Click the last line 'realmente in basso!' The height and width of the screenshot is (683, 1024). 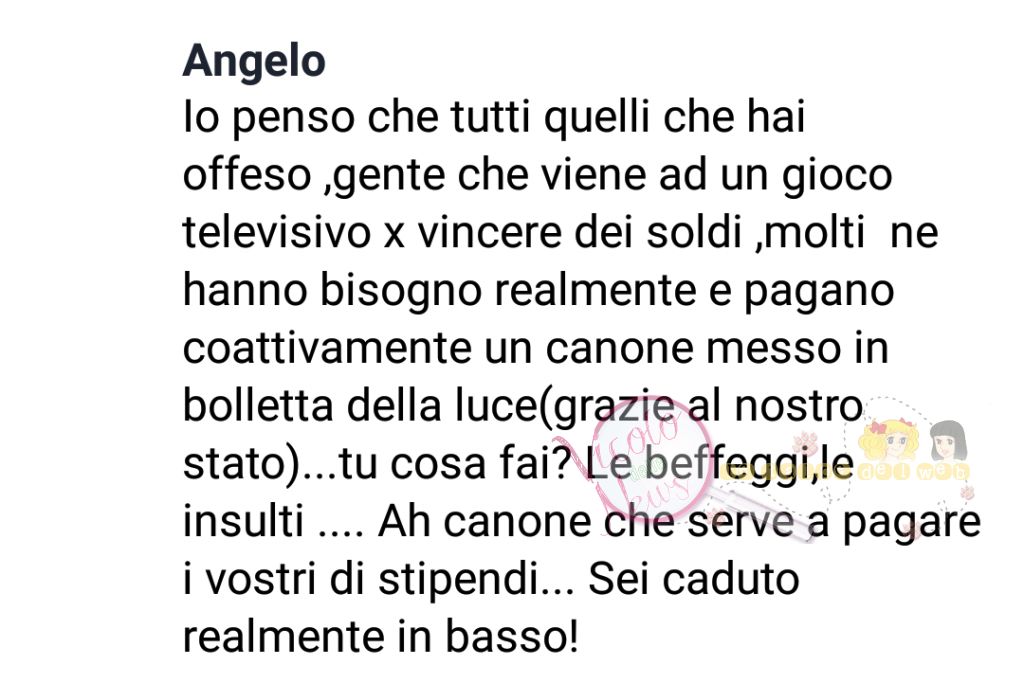(x=381, y=636)
